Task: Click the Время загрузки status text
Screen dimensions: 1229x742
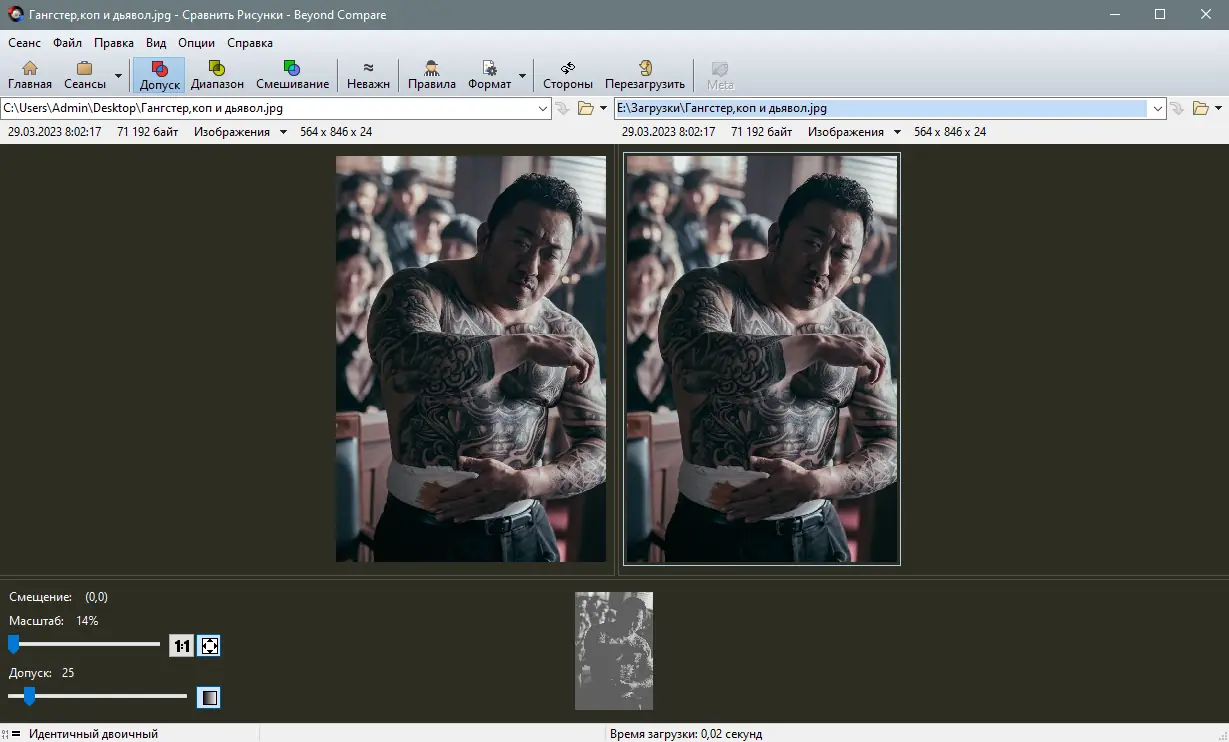Action: 685,734
